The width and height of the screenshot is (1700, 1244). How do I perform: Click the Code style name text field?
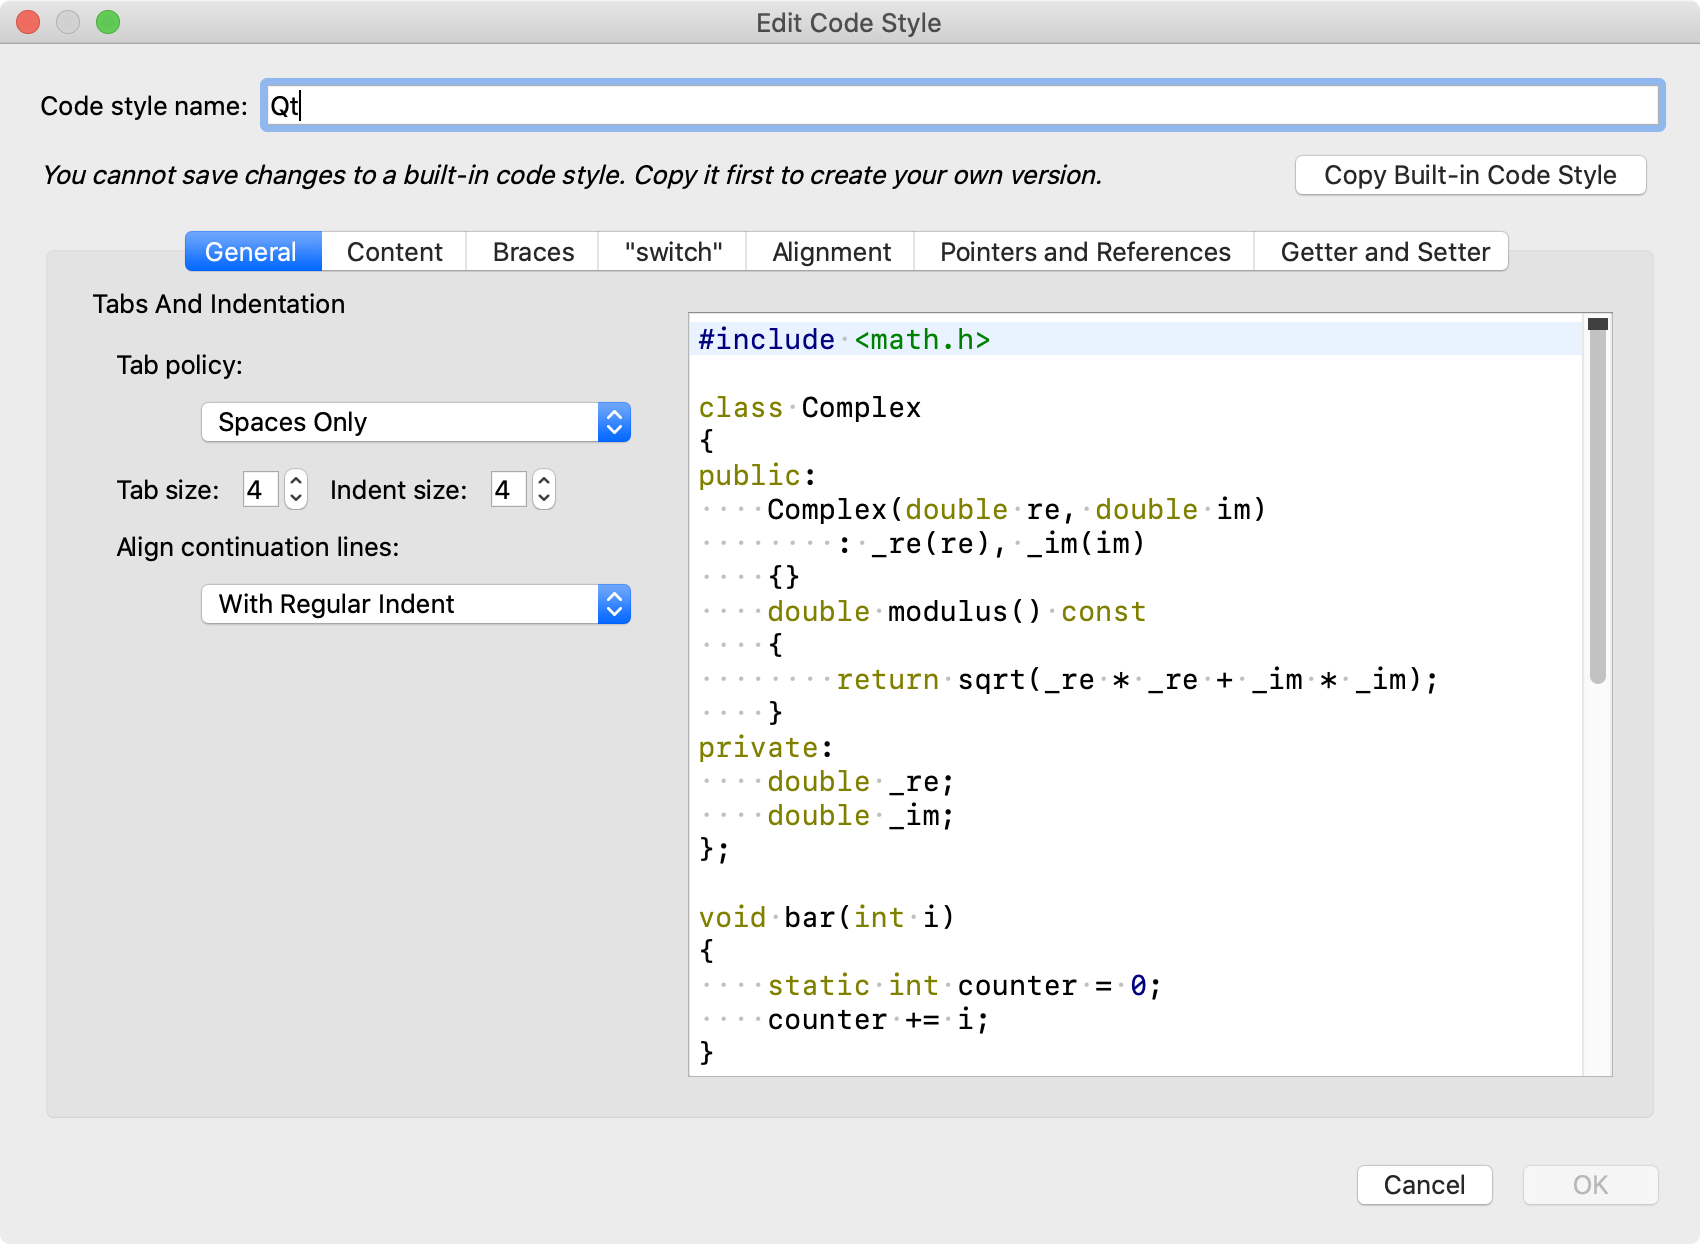tap(960, 106)
